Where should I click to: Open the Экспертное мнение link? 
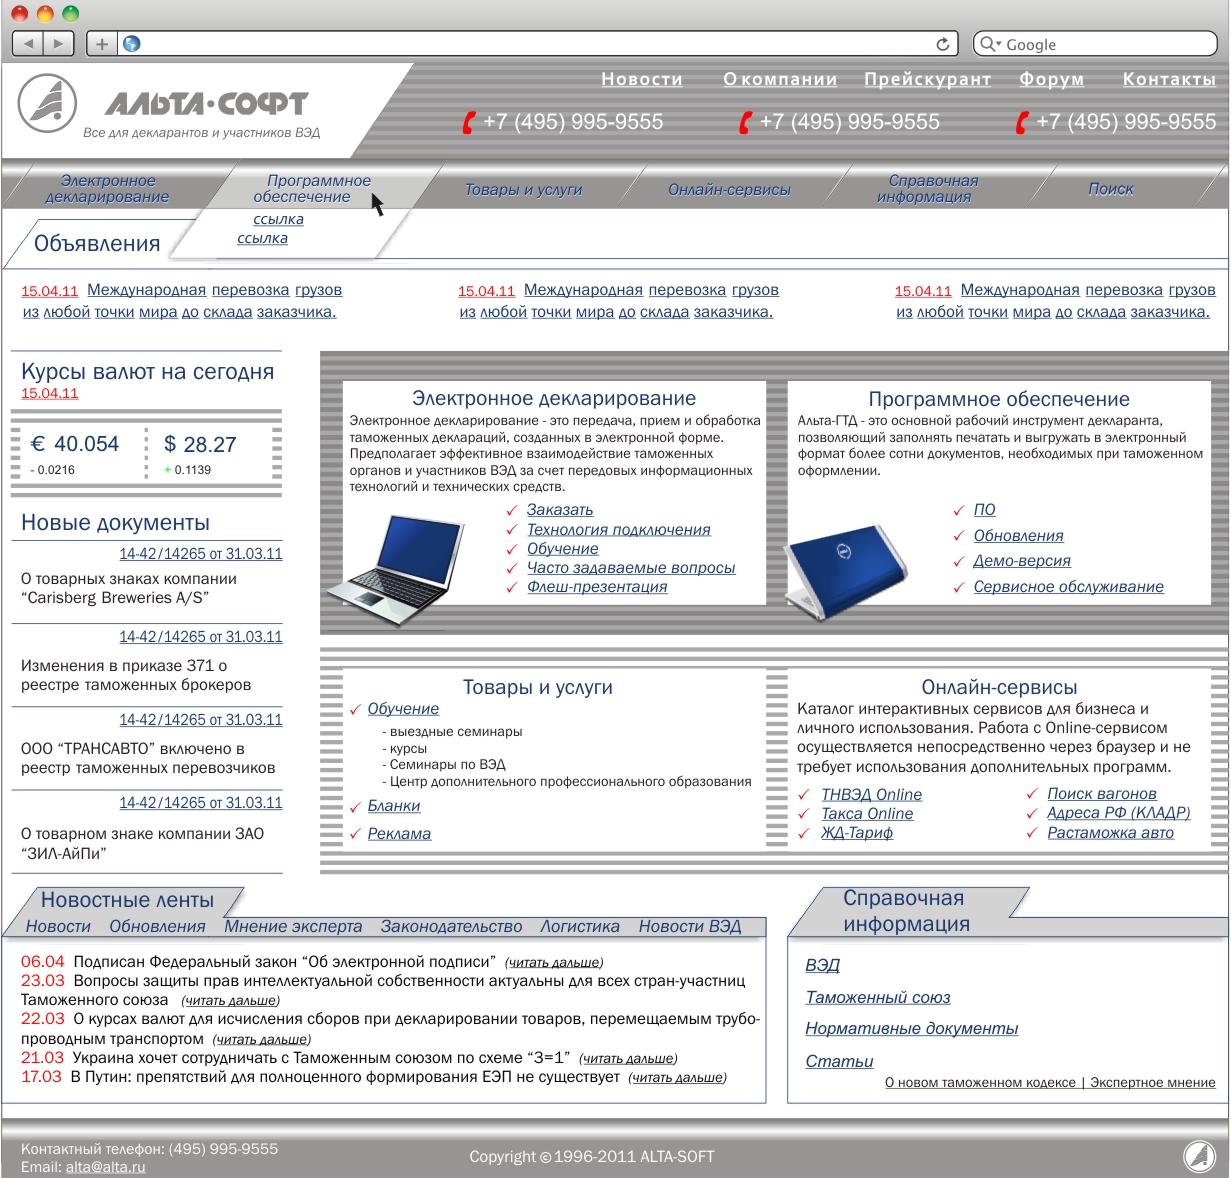pyautogui.click(x=1153, y=1082)
